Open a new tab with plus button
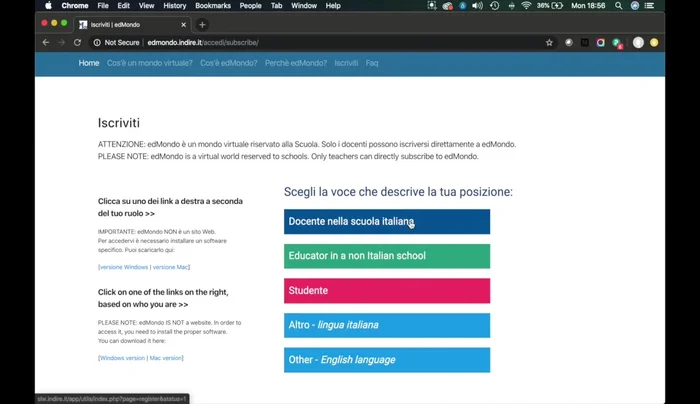This screenshot has width=700, height=404. [202, 25]
